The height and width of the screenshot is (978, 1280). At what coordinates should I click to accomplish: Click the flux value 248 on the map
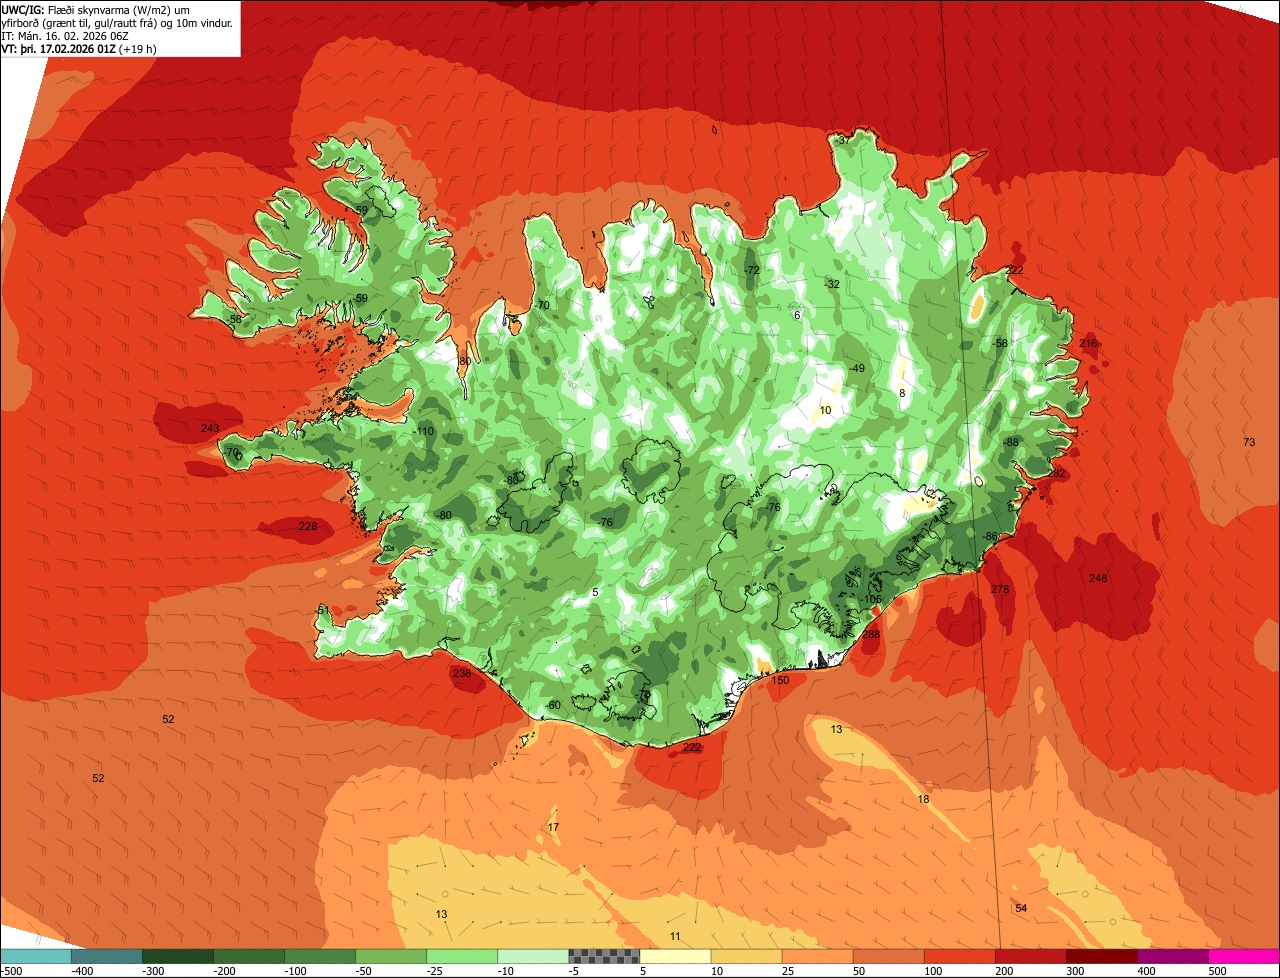pyautogui.click(x=1098, y=579)
